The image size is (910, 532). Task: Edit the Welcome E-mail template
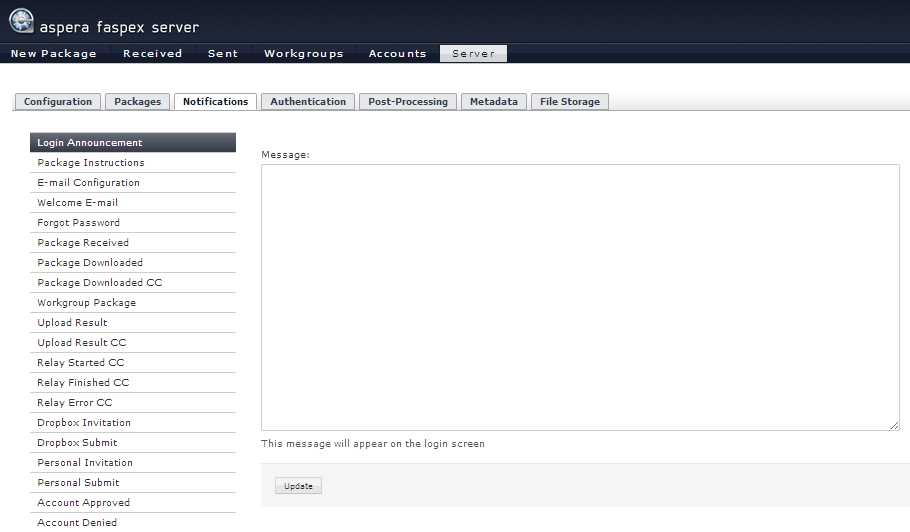[x=133, y=202]
